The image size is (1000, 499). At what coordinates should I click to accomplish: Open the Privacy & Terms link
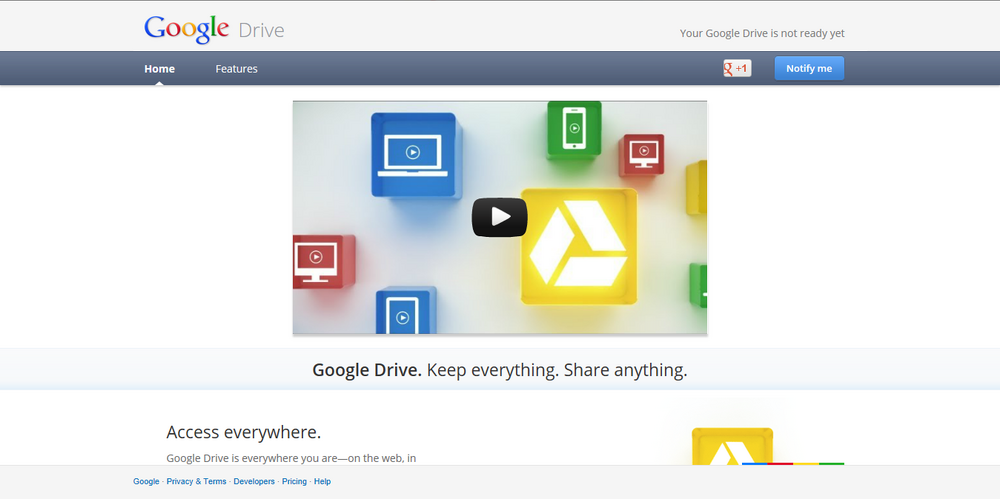[196, 482]
